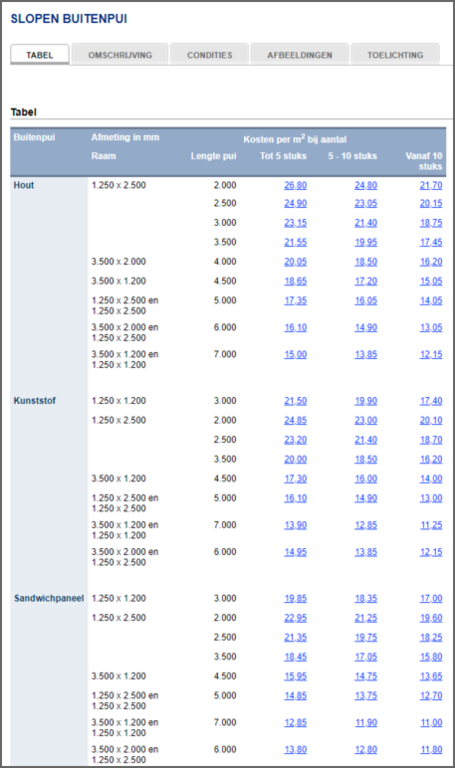Open the 21,70 cost link
Screen dimensions: 455x768
coord(431,185)
